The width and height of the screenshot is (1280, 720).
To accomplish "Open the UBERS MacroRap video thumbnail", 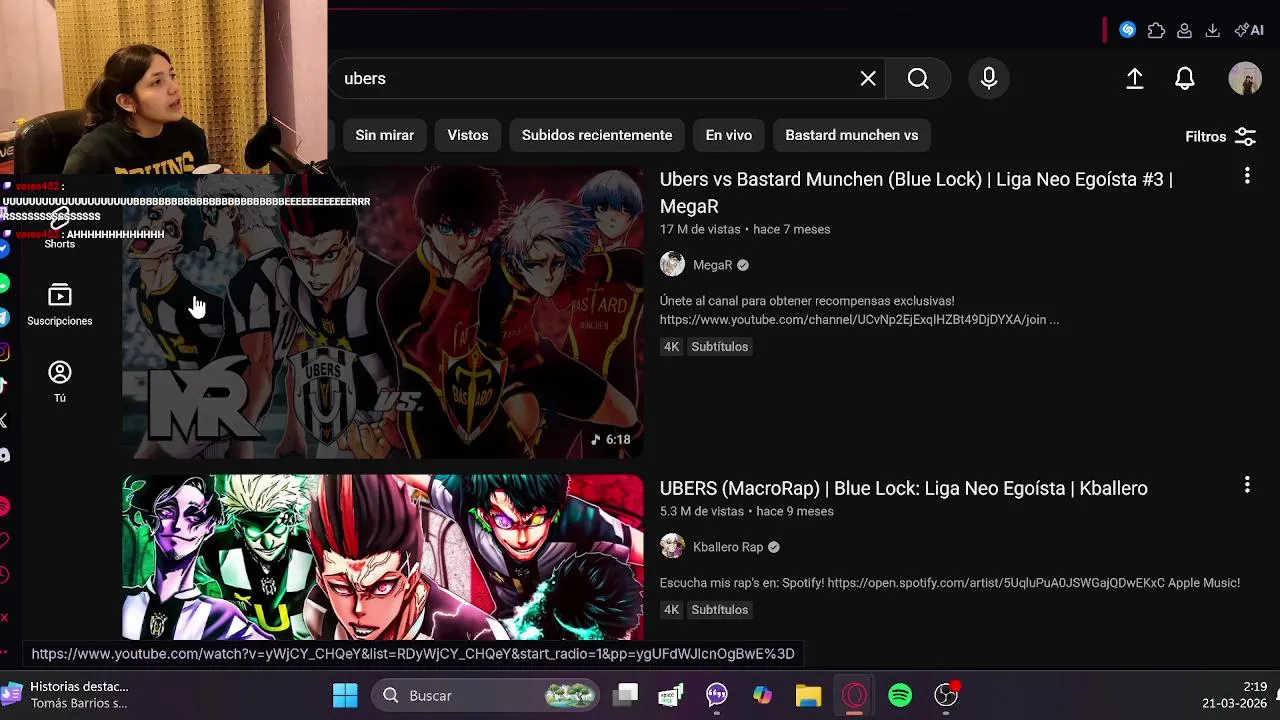I will pyautogui.click(x=383, y=557).
